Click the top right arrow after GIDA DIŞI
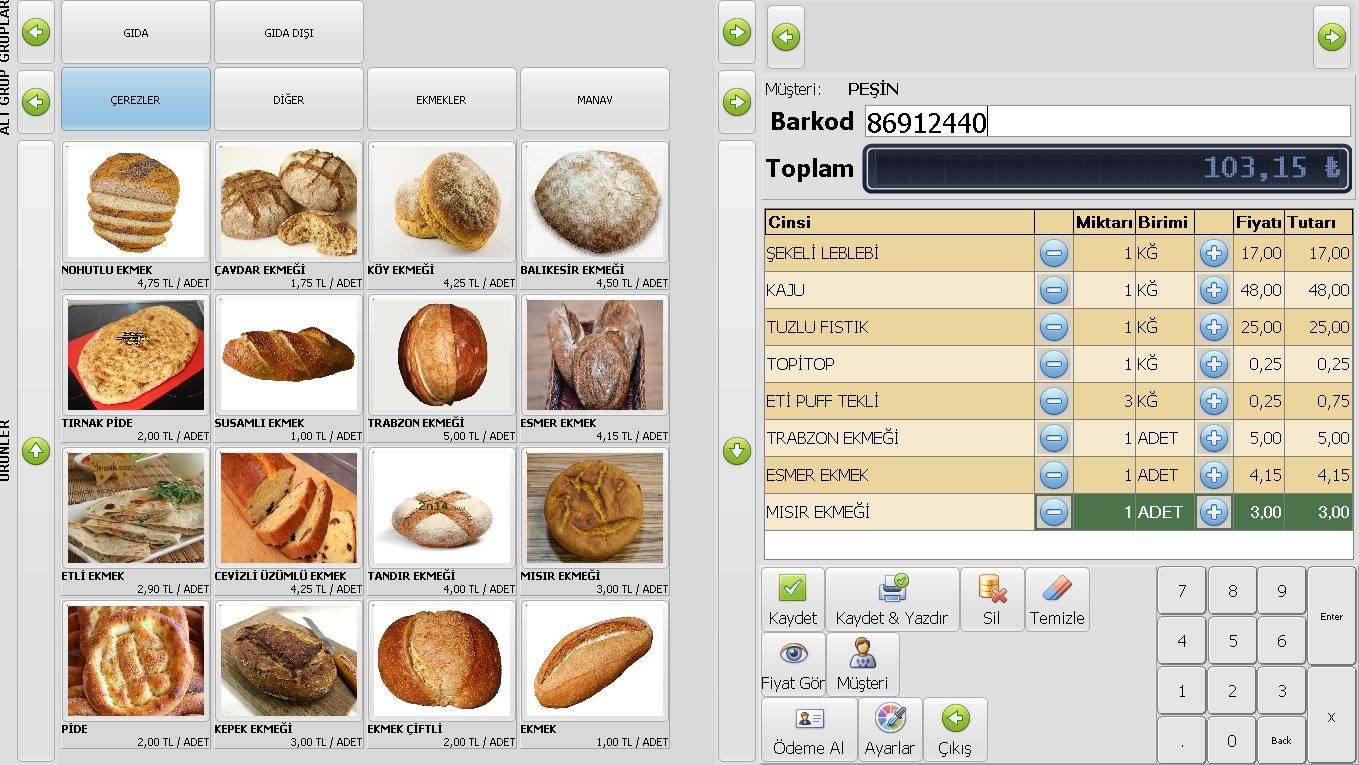The height and width of the screenshot is (765, 1359). 737,33
